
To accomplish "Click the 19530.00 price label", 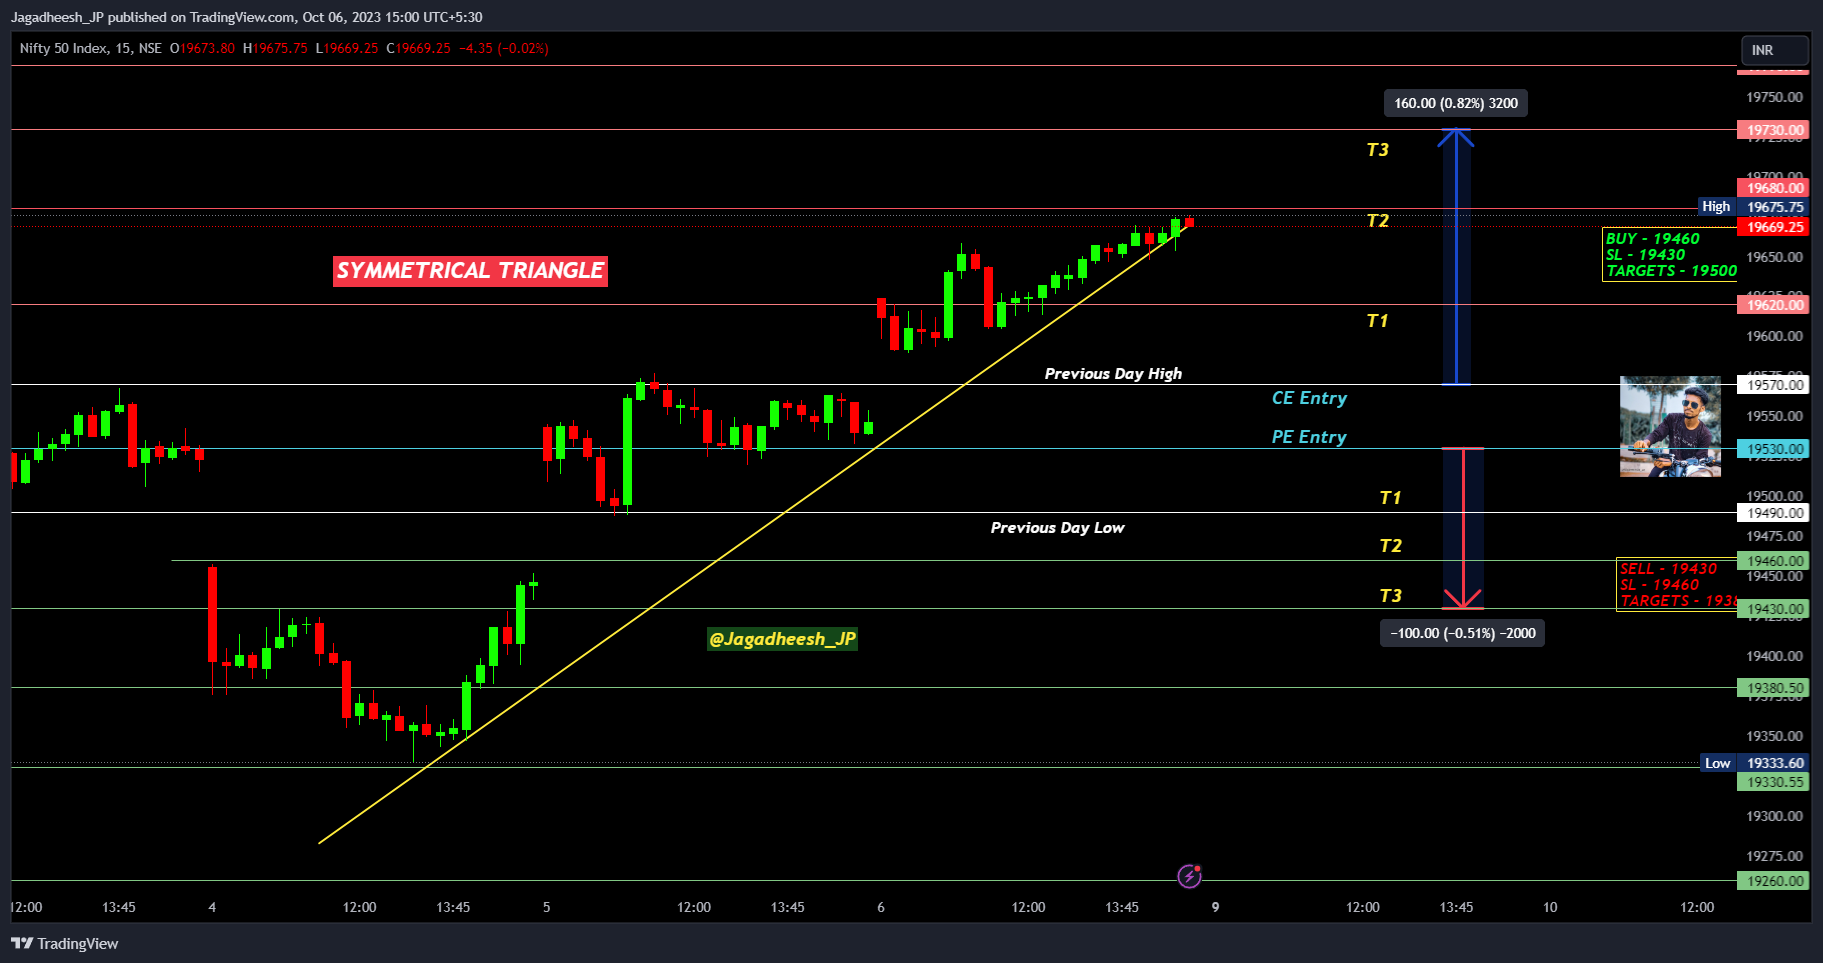I will pyautogui.click(x=1773, y=449).
